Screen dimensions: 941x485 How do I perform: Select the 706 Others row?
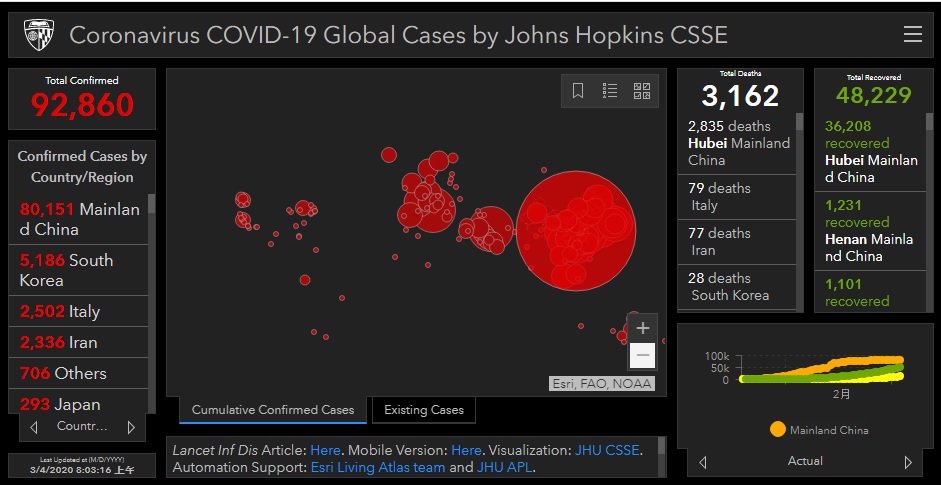[x=79, y=373]
